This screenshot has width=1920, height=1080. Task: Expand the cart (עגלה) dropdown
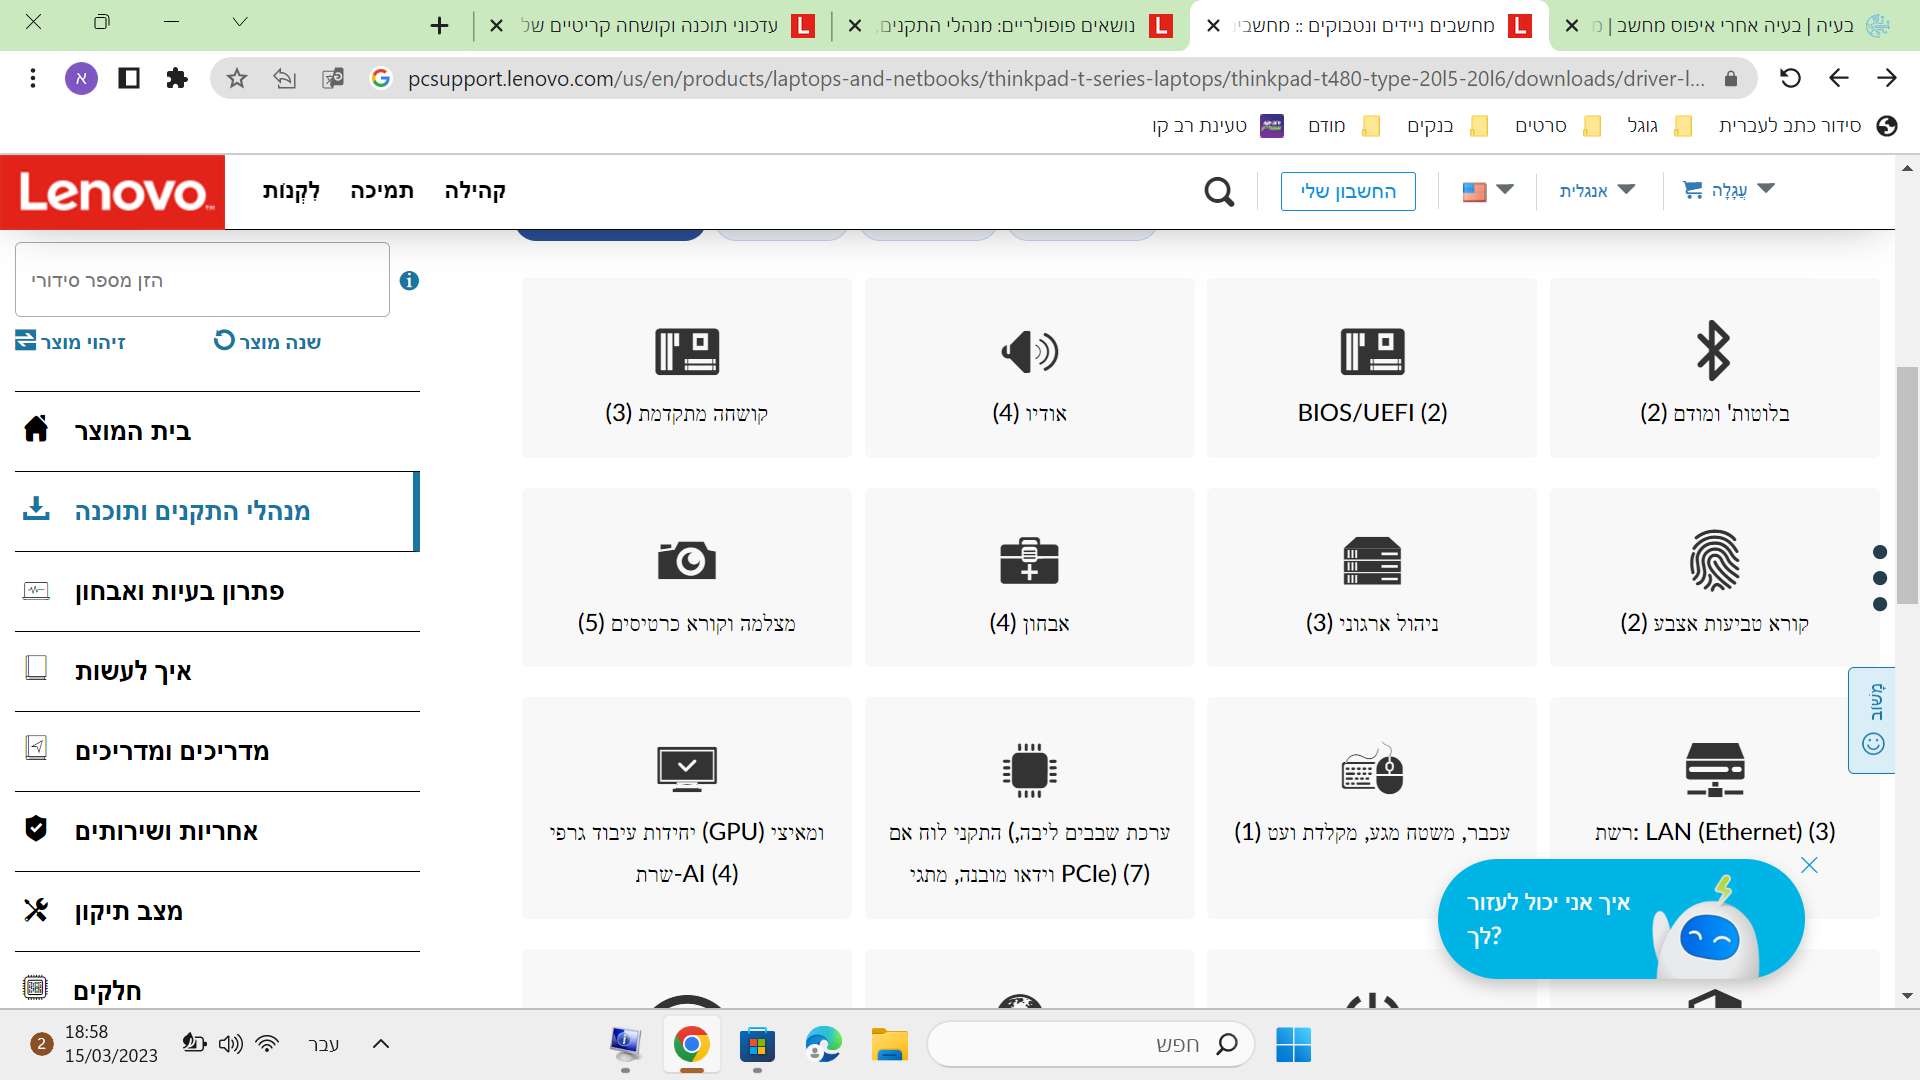coord(1729,190)
